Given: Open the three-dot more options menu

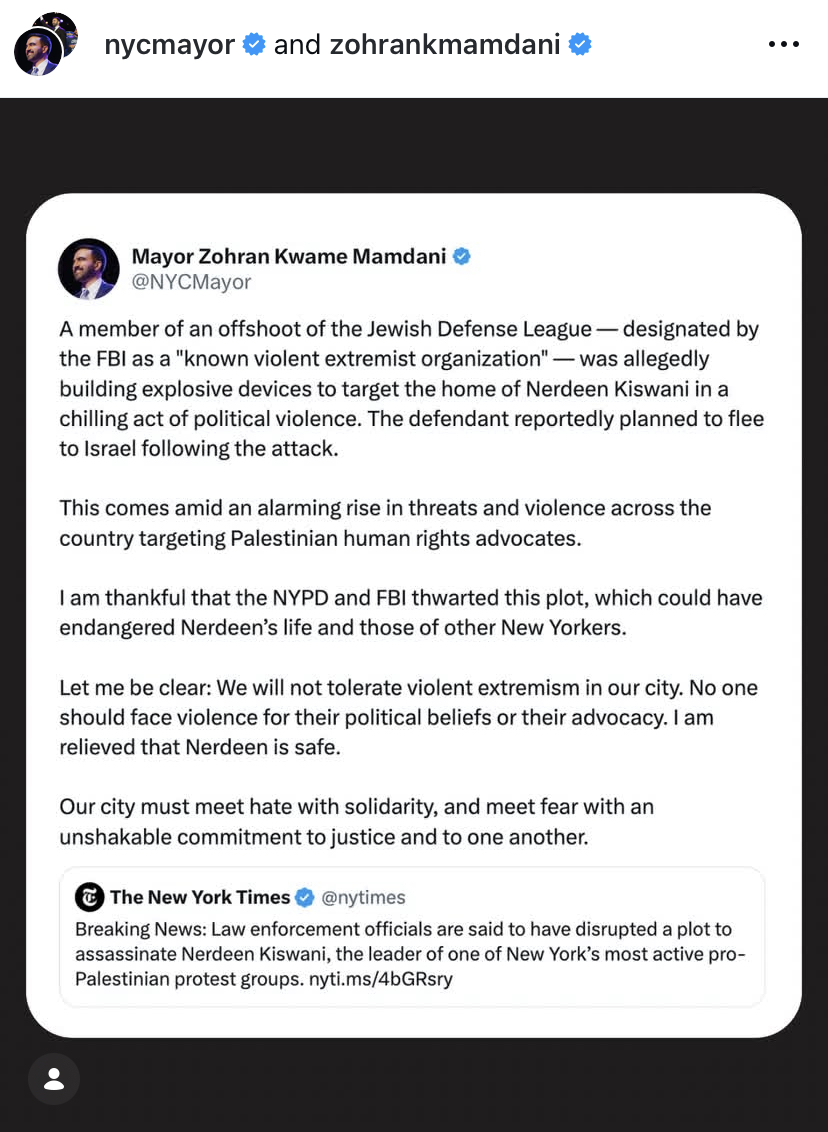Looking at the screenshot, I should (x=783, y=45).
